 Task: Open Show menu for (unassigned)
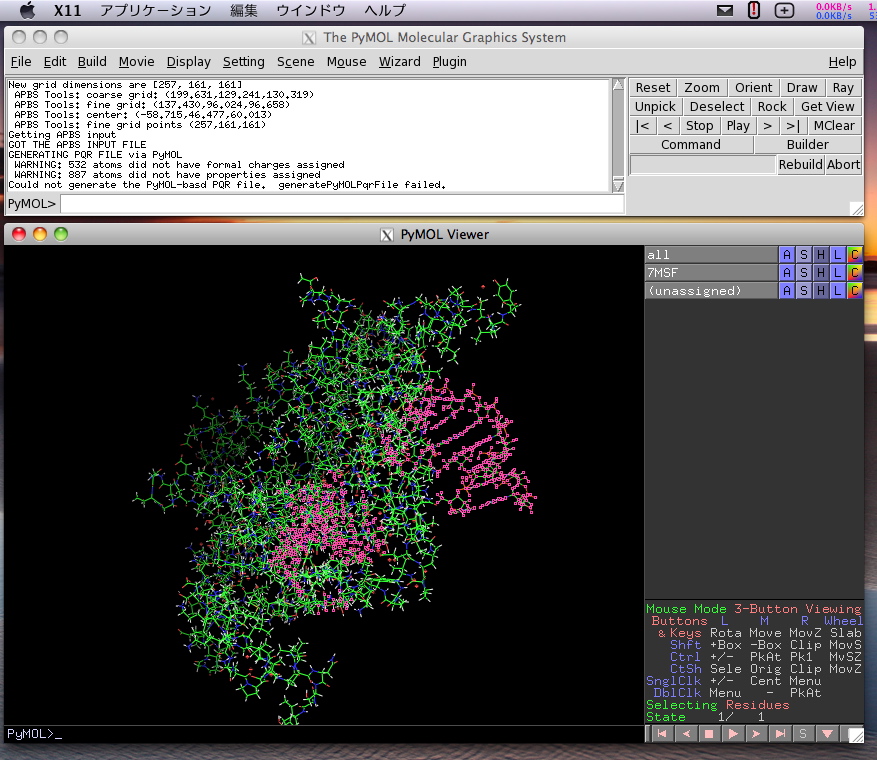pos(804,291)
